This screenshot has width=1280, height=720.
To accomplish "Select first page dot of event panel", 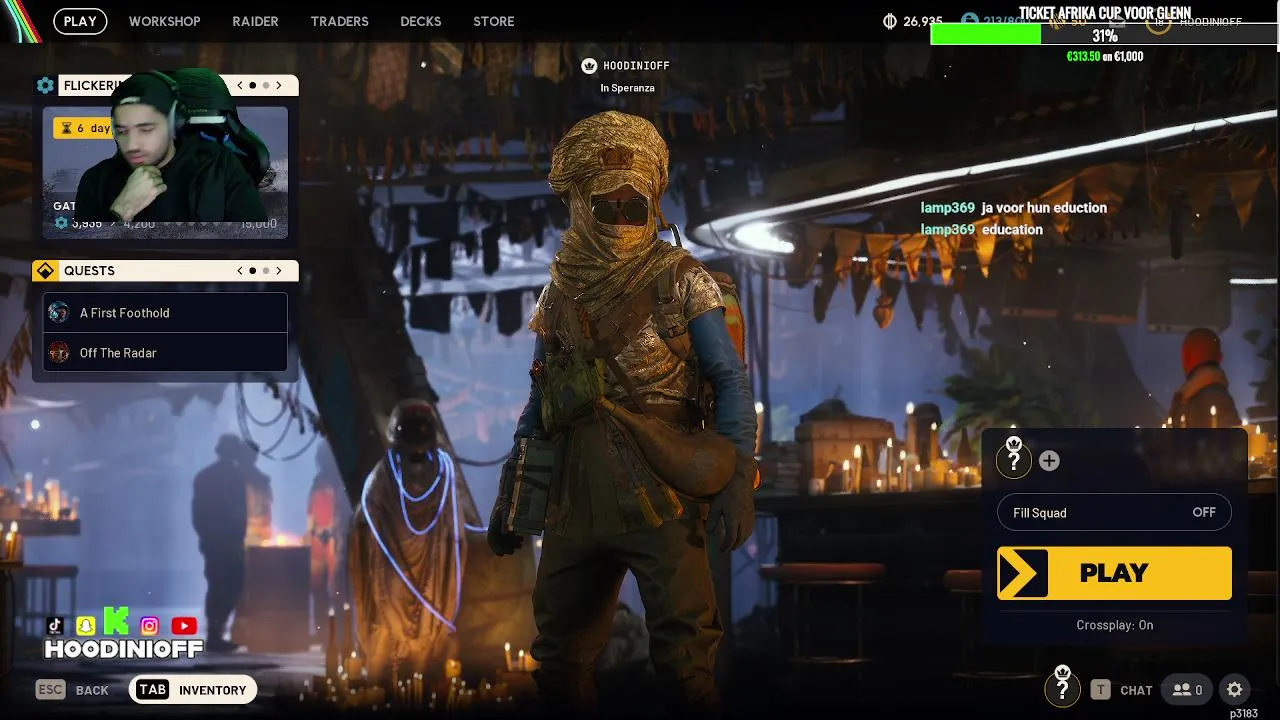I will [x=253, y=86].
